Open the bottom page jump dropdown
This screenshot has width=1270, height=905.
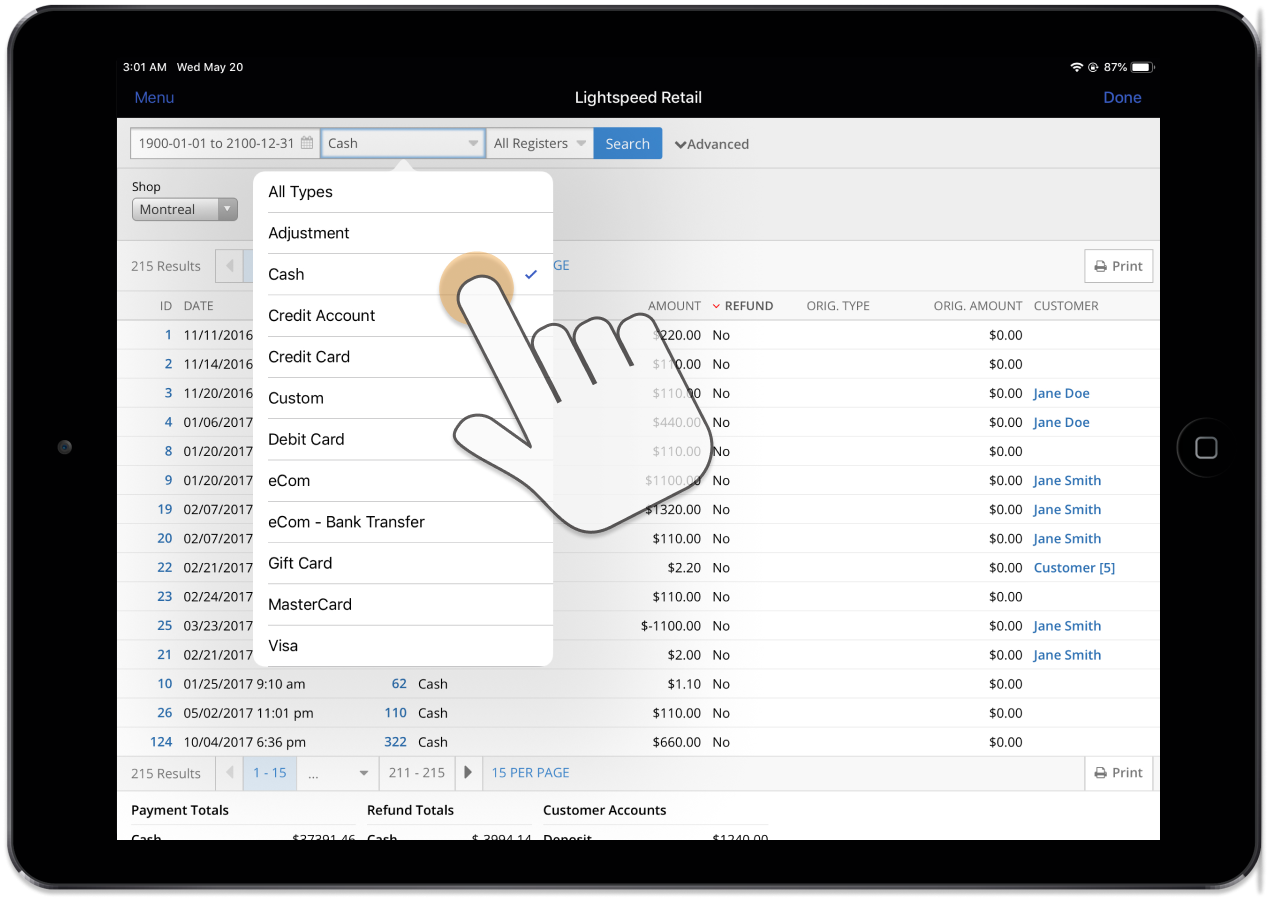coord(338,773)
